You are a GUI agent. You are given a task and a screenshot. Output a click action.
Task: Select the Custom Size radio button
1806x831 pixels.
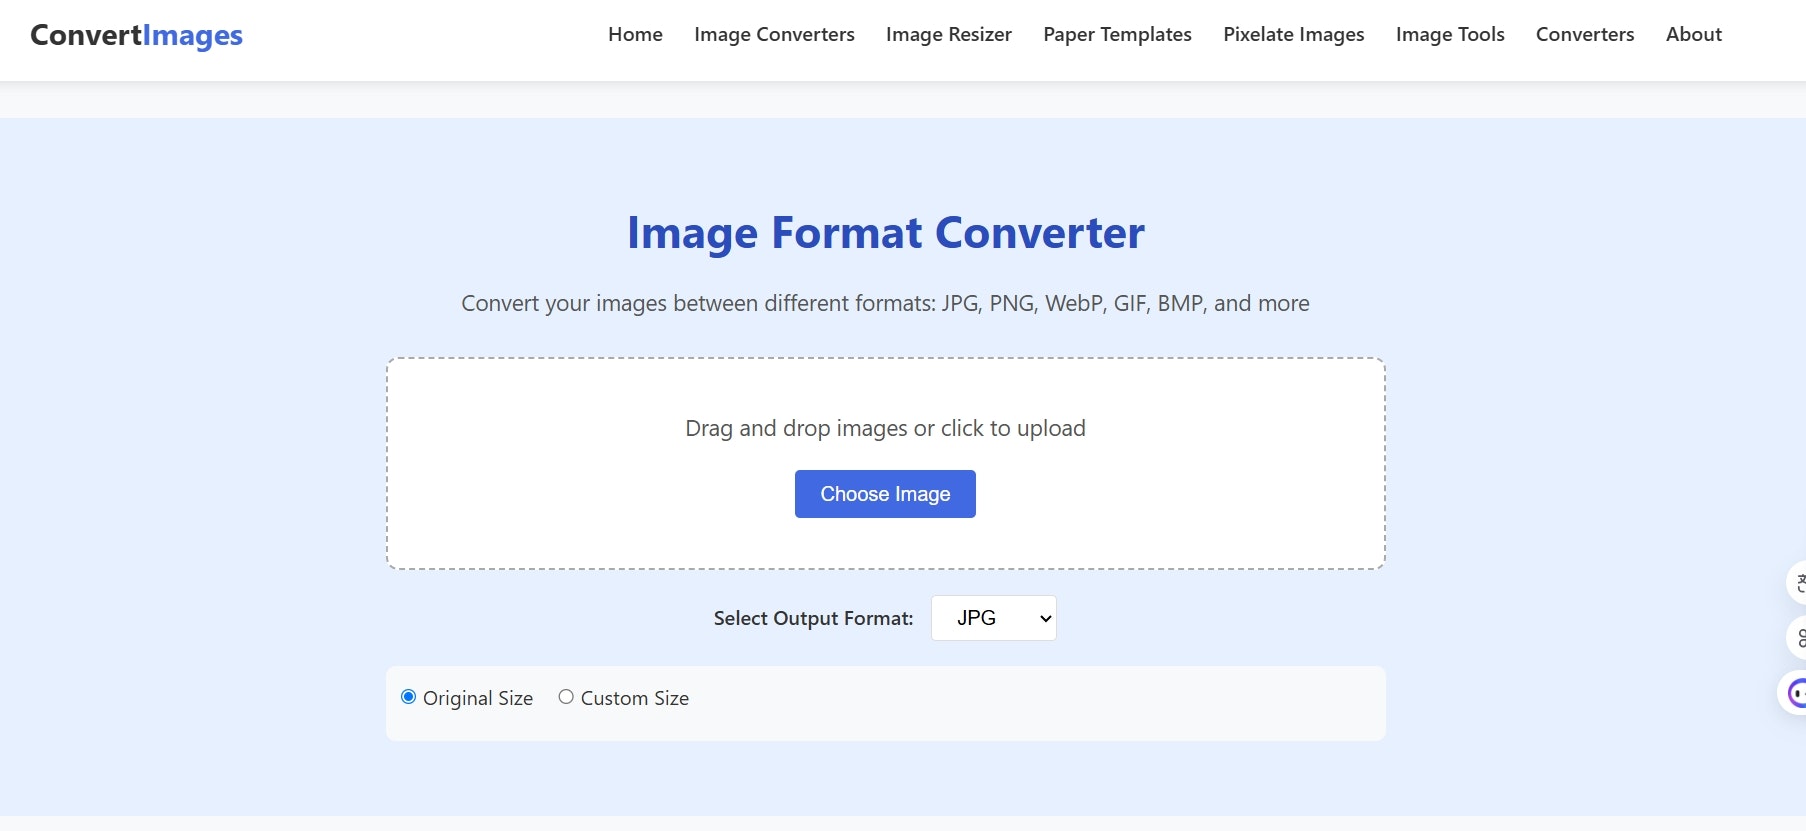[566, 697]
